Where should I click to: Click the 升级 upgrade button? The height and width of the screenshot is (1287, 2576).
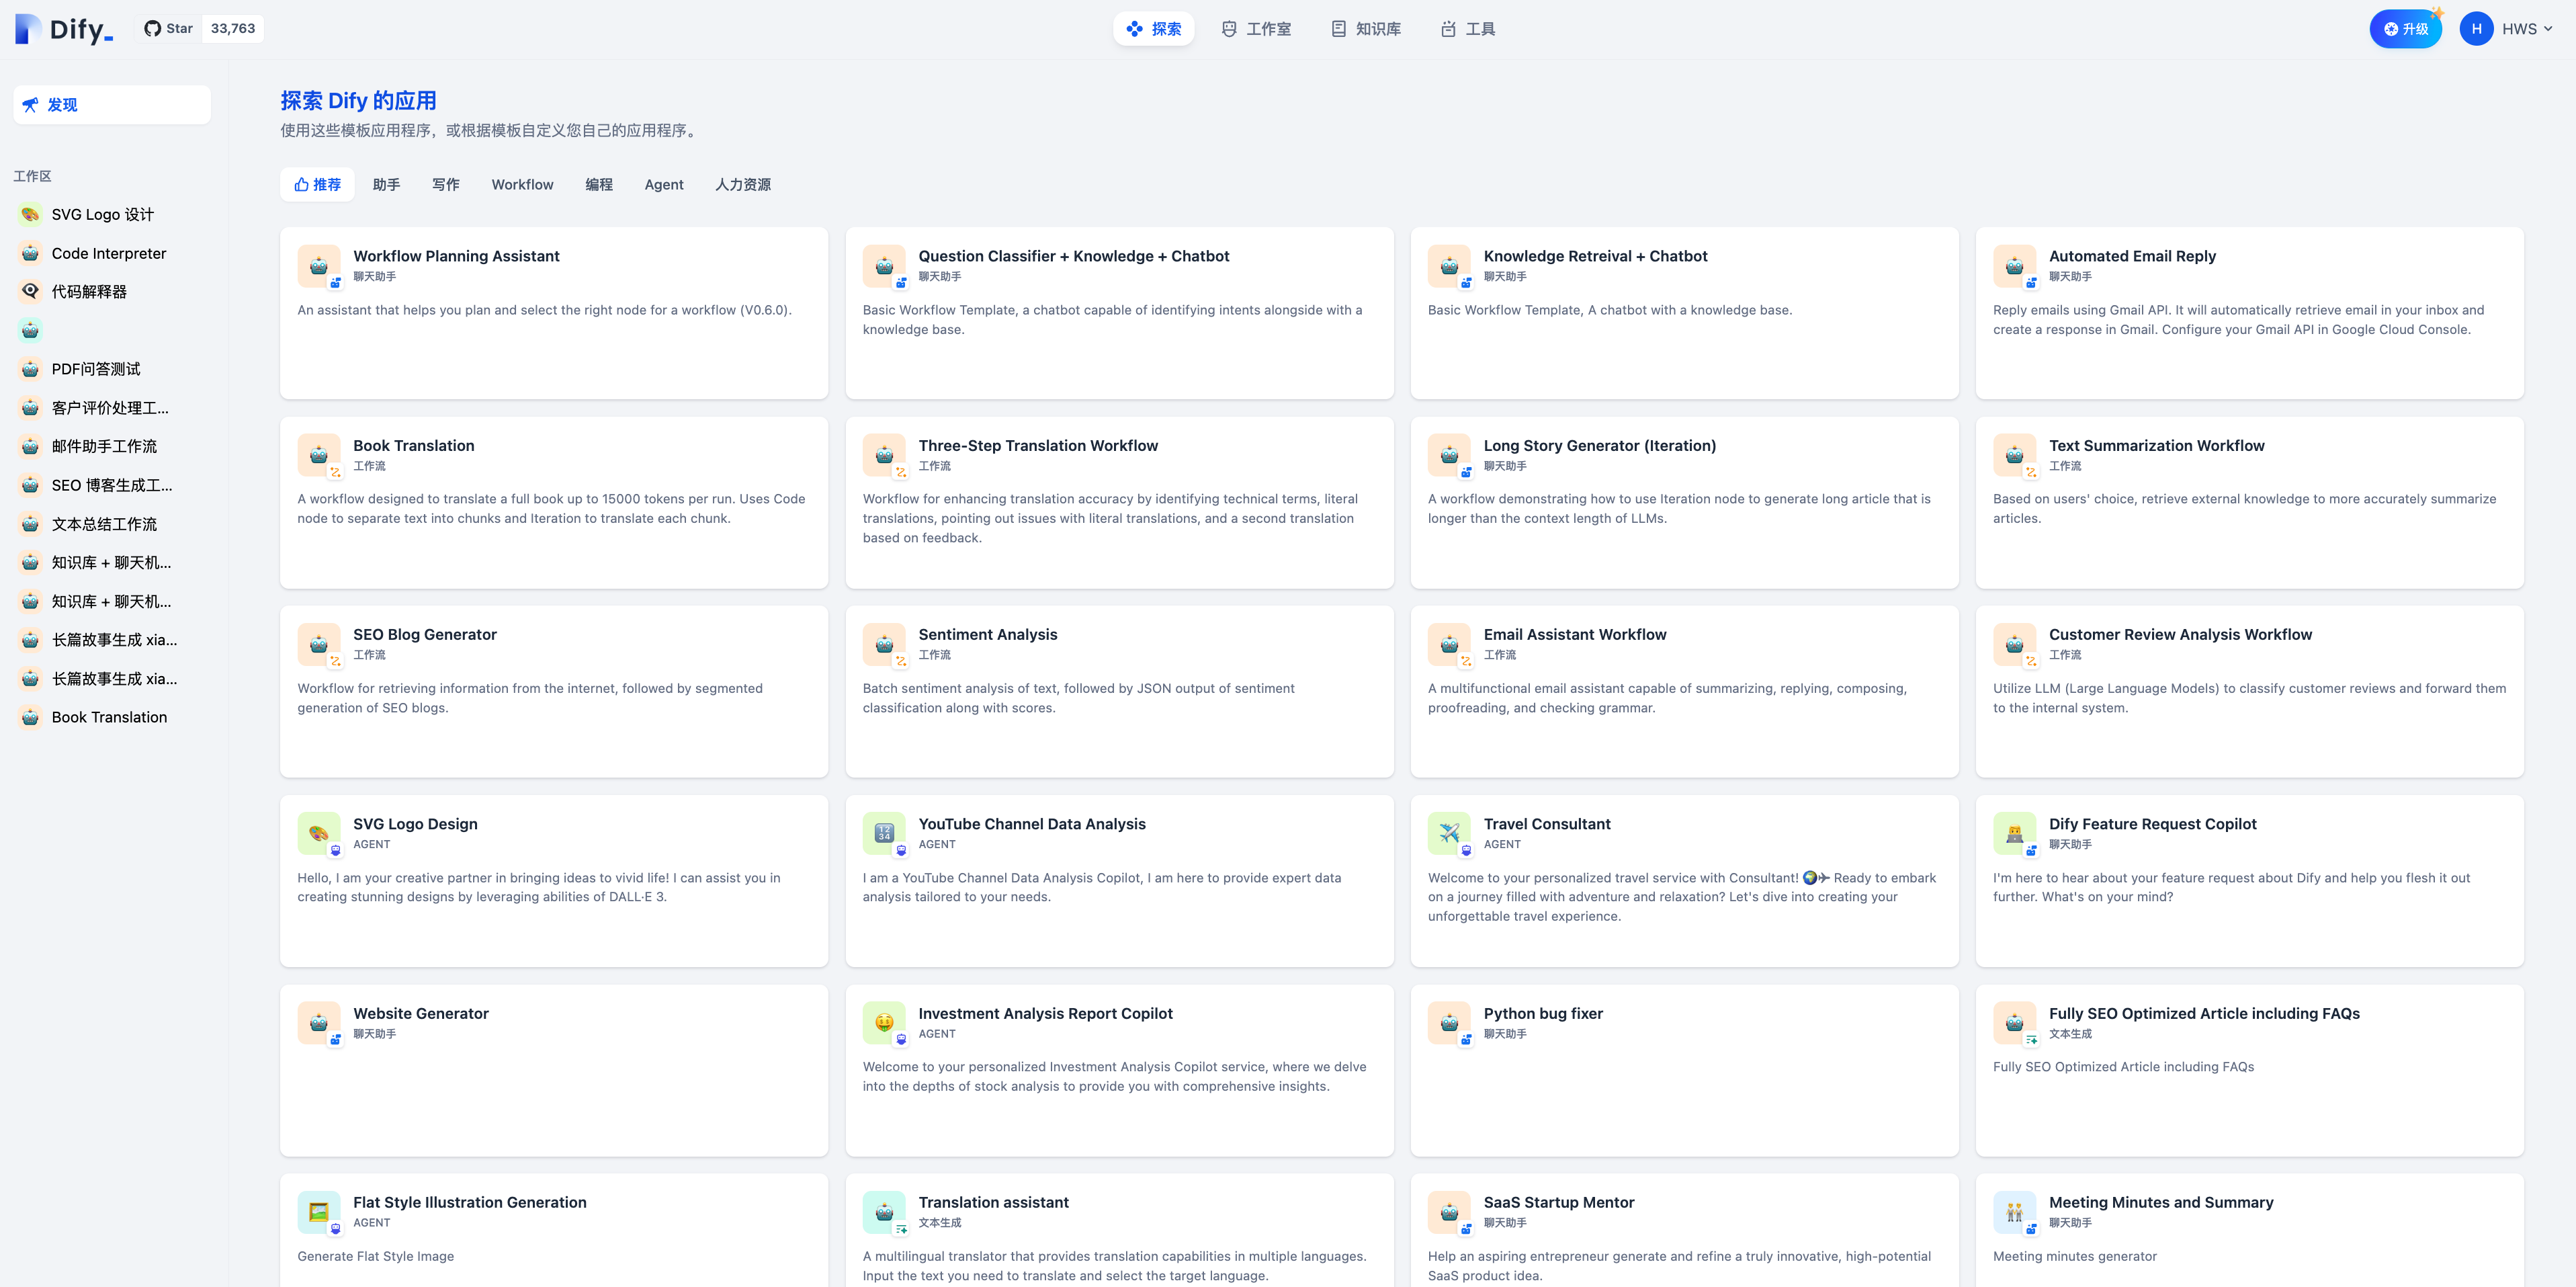(2405, 29)
